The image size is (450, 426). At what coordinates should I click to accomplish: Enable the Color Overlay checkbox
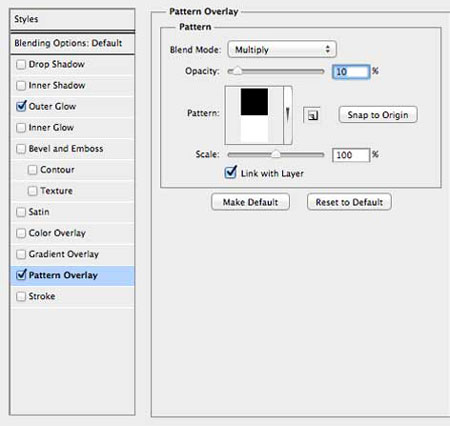tap(21, 233)
